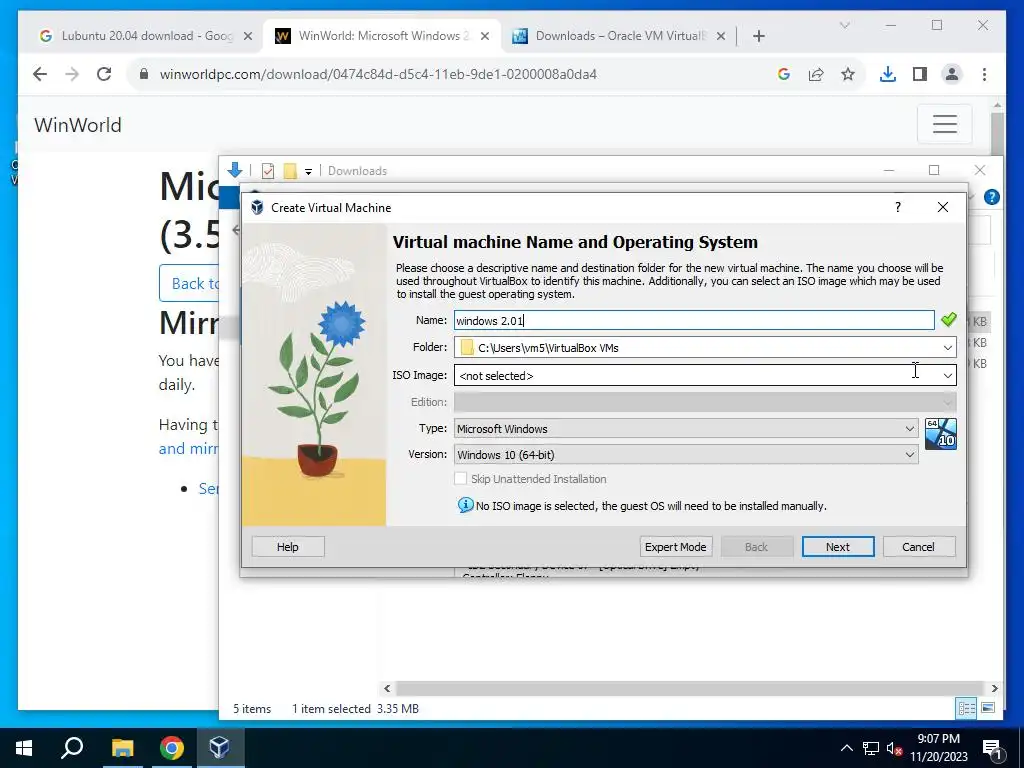This screenshot has width=1024, height=768.
Task: Open Google Chrome from the taskbar
Action: click(172, 748)
